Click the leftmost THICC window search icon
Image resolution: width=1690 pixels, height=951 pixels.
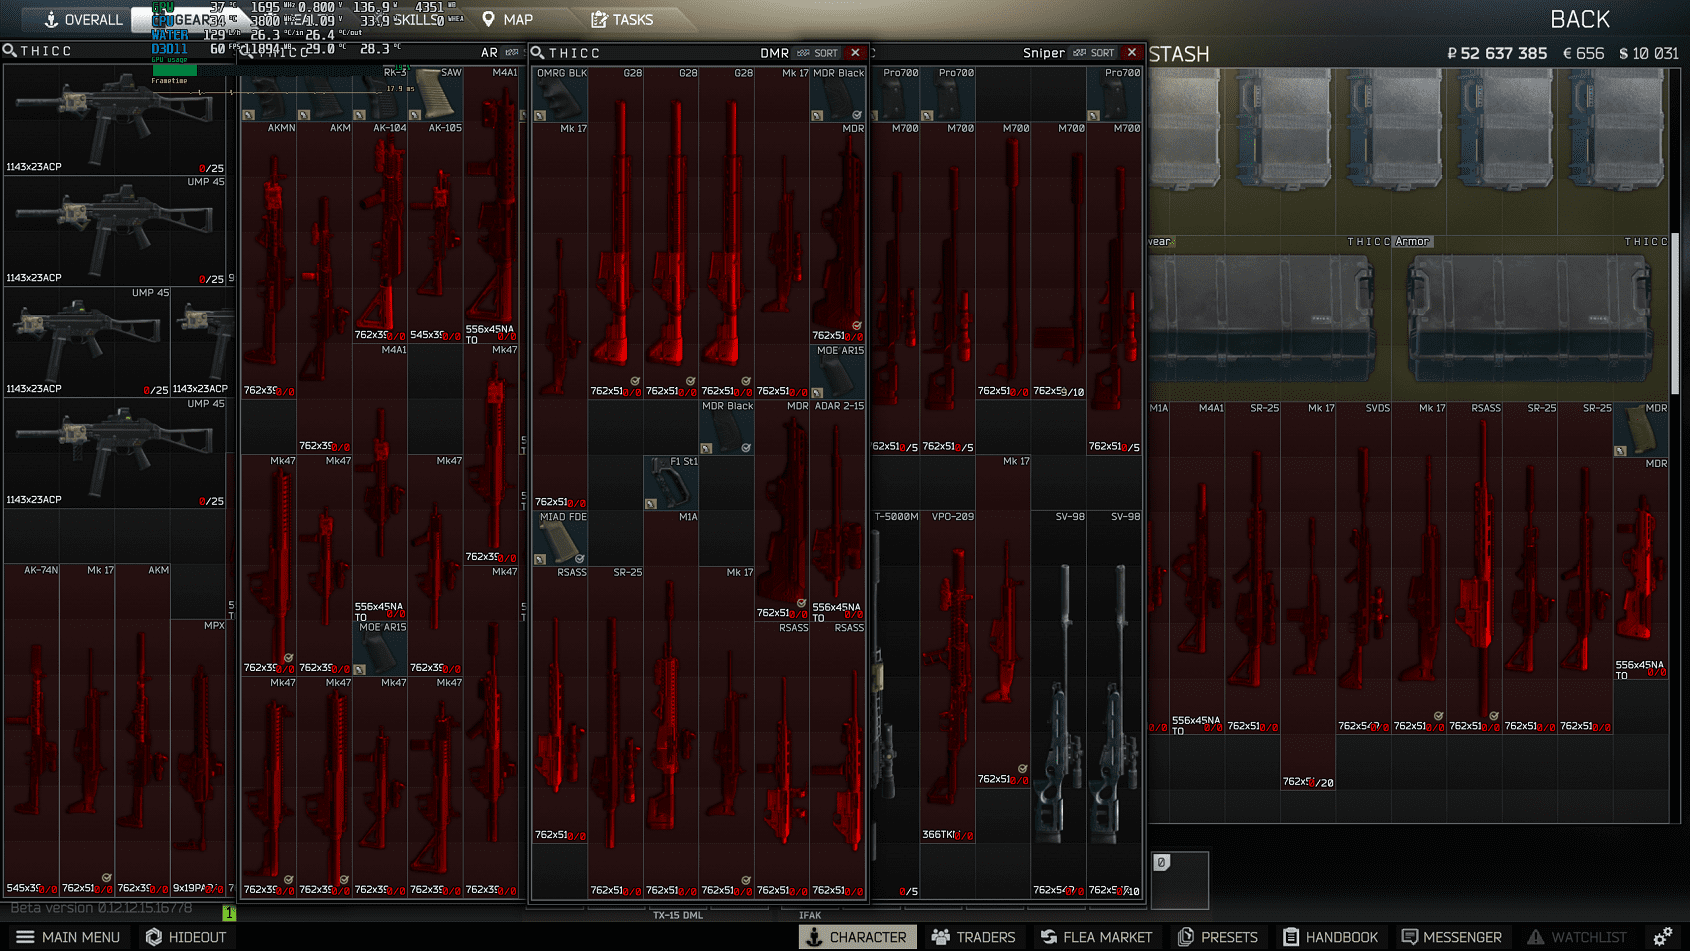point(10,51)
